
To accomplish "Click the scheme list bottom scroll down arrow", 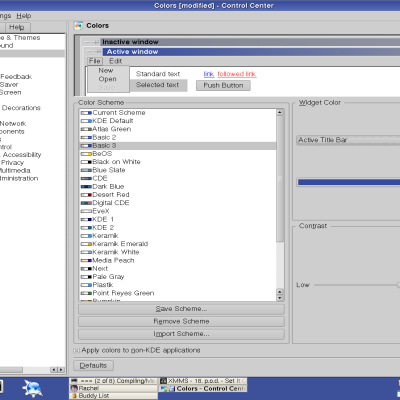I will tap(280, 298).
